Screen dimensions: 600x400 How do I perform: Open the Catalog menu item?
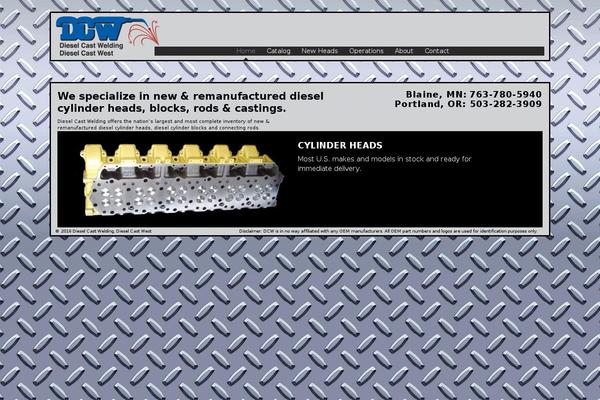coord(278,51)
